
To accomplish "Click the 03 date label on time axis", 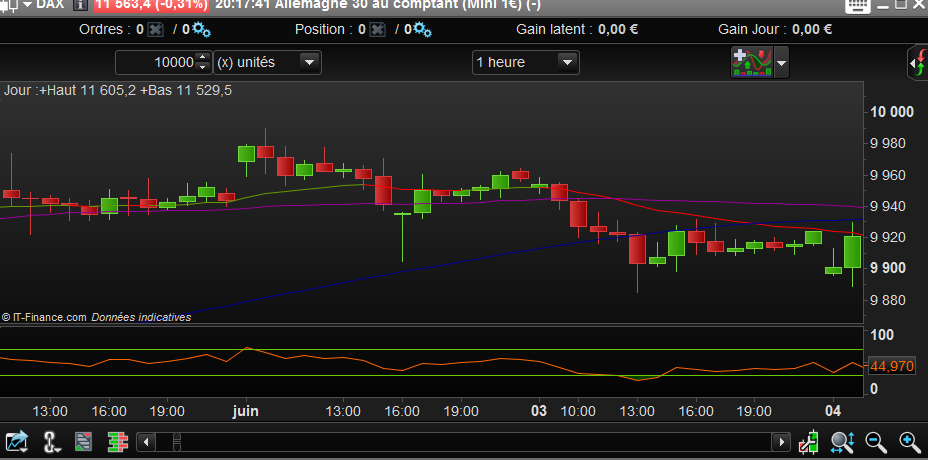I will [539, 411].
